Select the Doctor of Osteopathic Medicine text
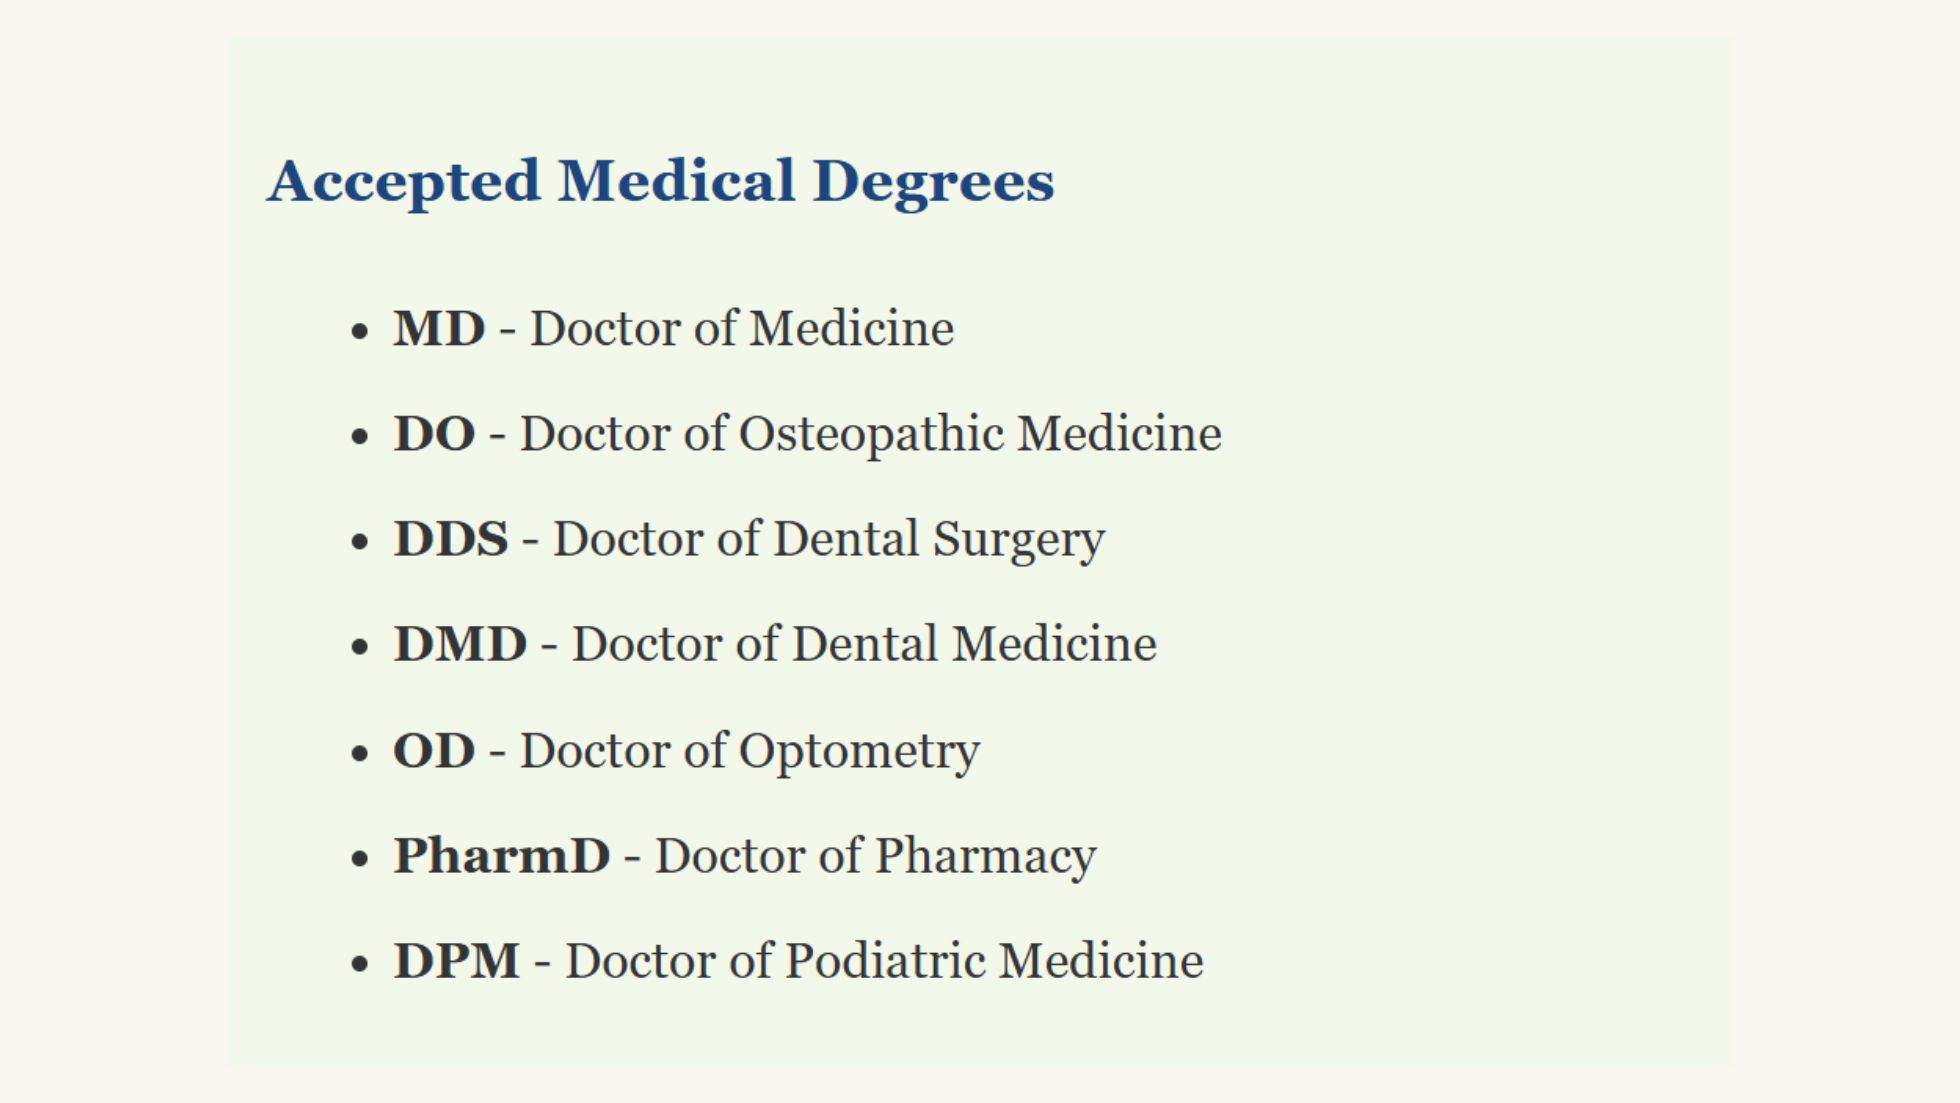This screenshot has width=1960, height=1103. [870, 434]
